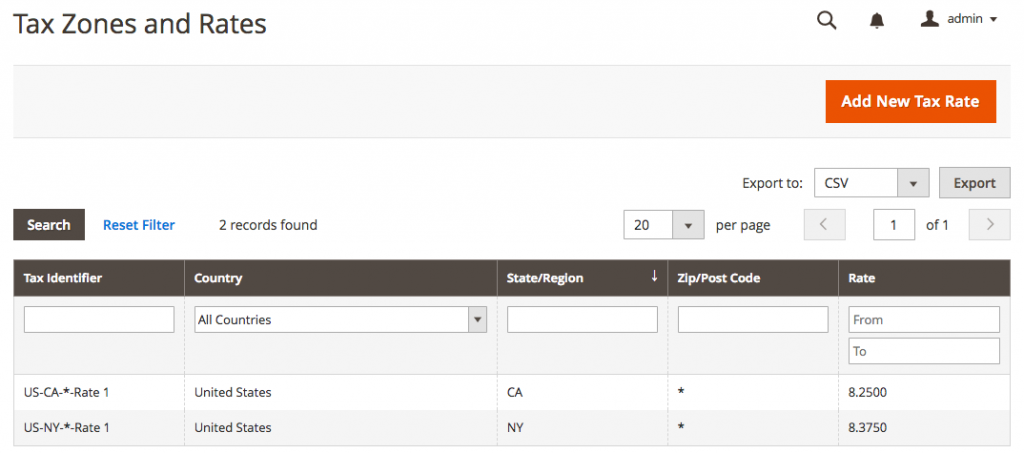Screen dimensions: 1024x453
Task: Click the Zip/Post Code filter field
Action: click(x=753, y=320)
